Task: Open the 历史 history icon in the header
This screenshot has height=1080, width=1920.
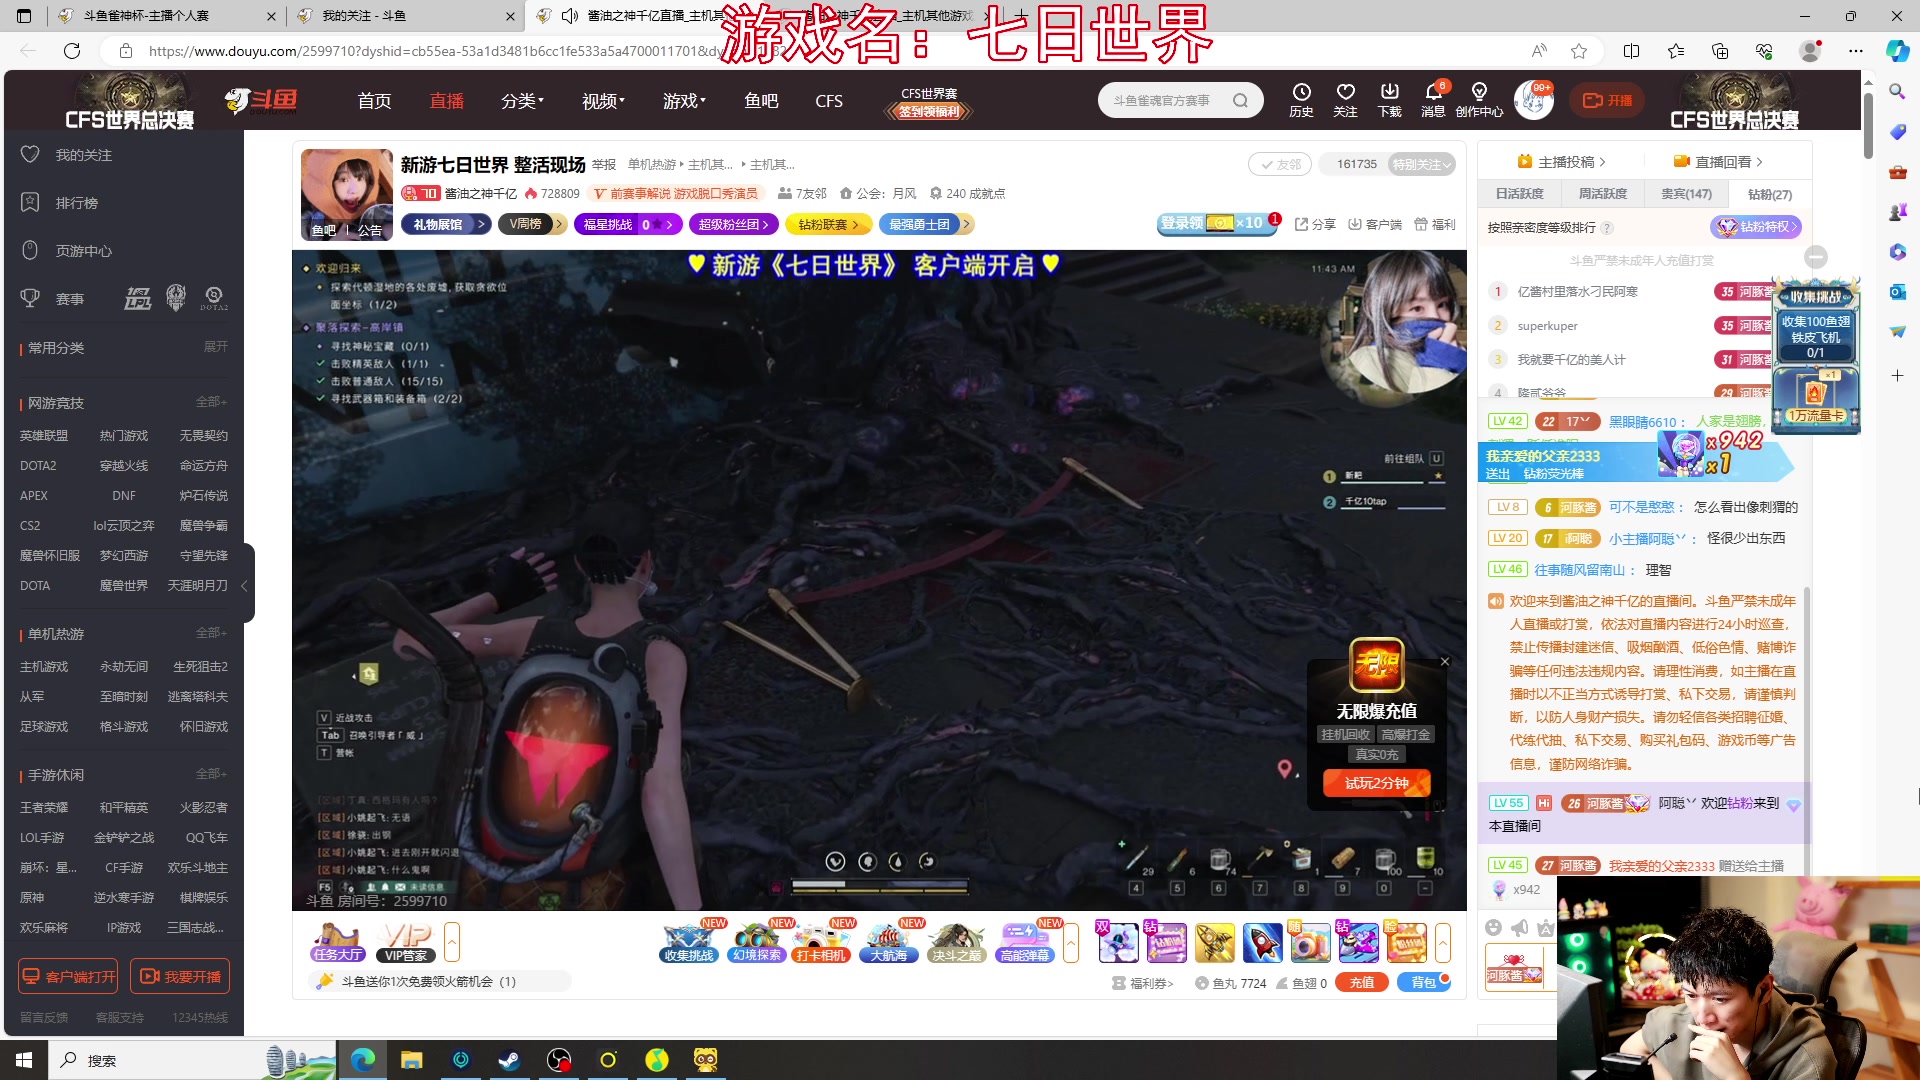Action: tap(1301, 99)
